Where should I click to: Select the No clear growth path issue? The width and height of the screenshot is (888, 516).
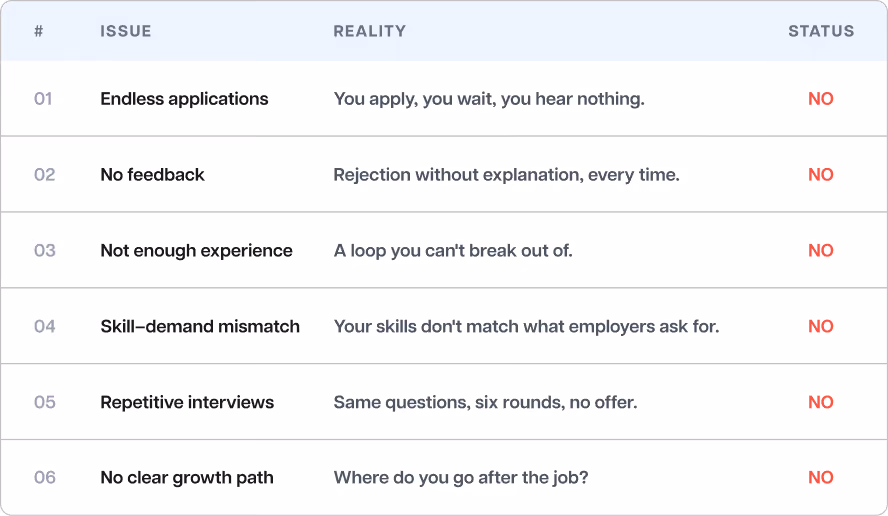(x=187, y=477)
